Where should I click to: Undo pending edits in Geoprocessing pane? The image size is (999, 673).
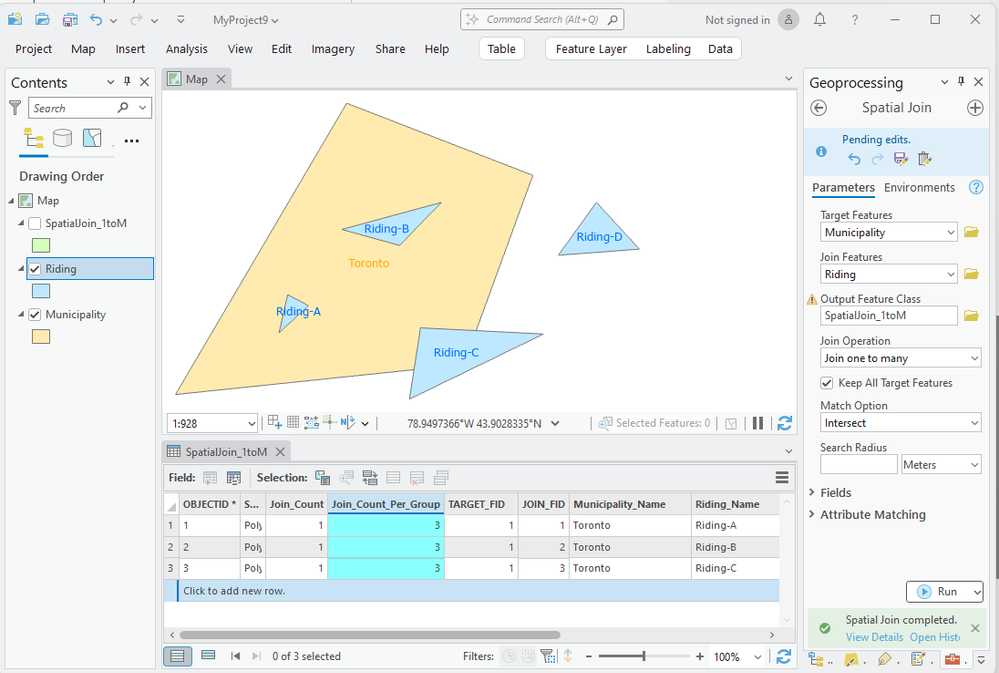coord(854,159)
